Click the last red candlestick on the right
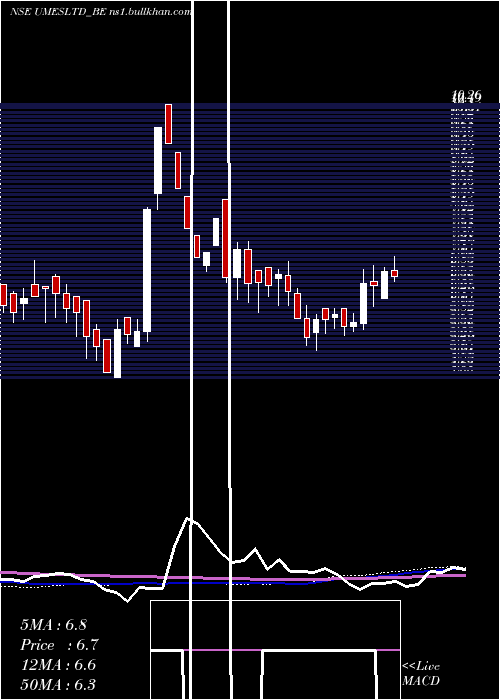500x700 pixels. (394, 273)
